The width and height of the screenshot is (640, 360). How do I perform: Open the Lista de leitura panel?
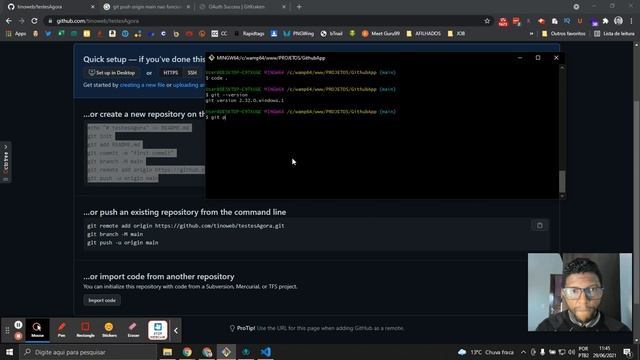tap(614, 34)
